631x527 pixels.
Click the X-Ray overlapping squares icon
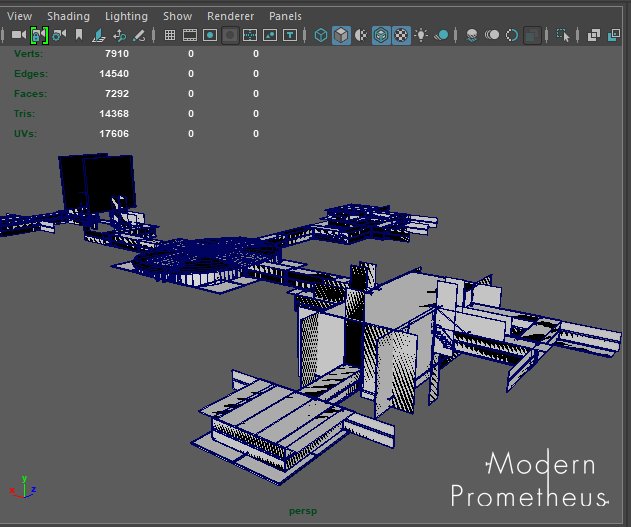[594, 35]
